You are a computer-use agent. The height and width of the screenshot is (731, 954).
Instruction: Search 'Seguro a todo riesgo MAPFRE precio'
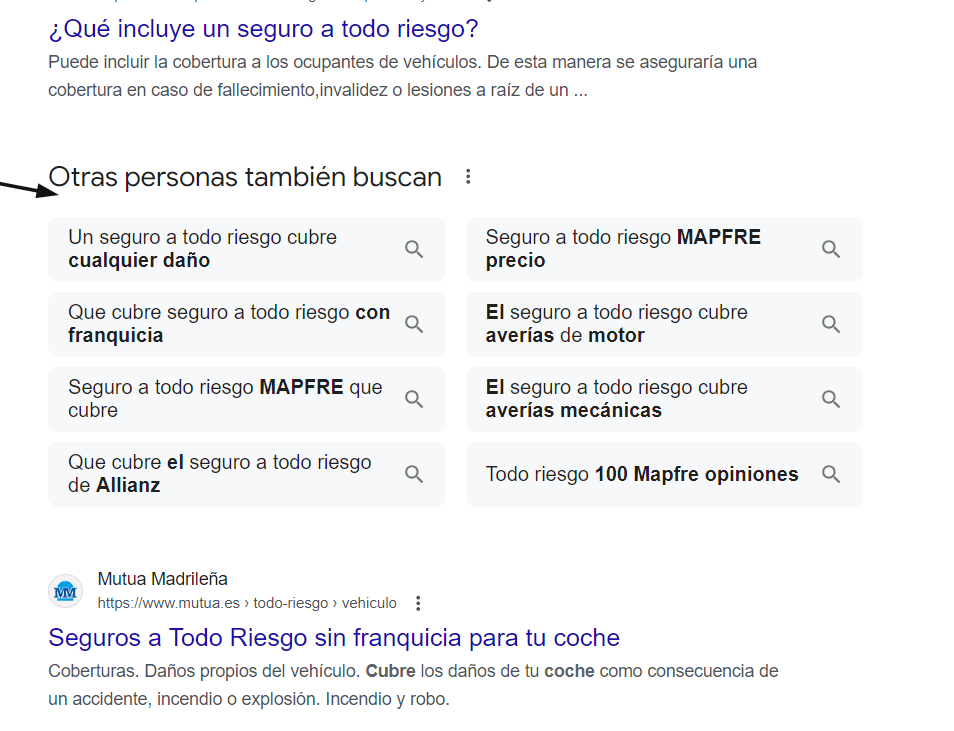tap(664, 249)
